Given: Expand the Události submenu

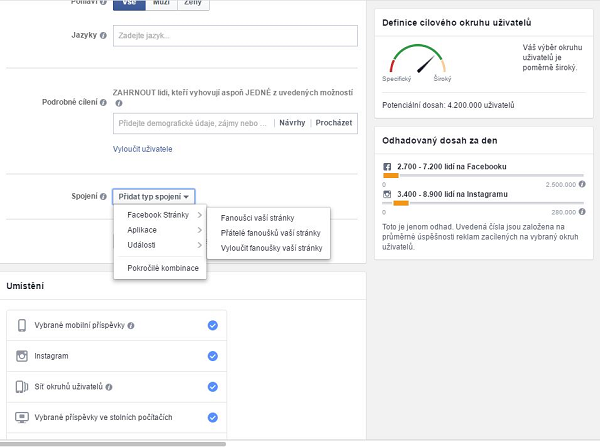Looking at the screenshot, I should [160, 245].
